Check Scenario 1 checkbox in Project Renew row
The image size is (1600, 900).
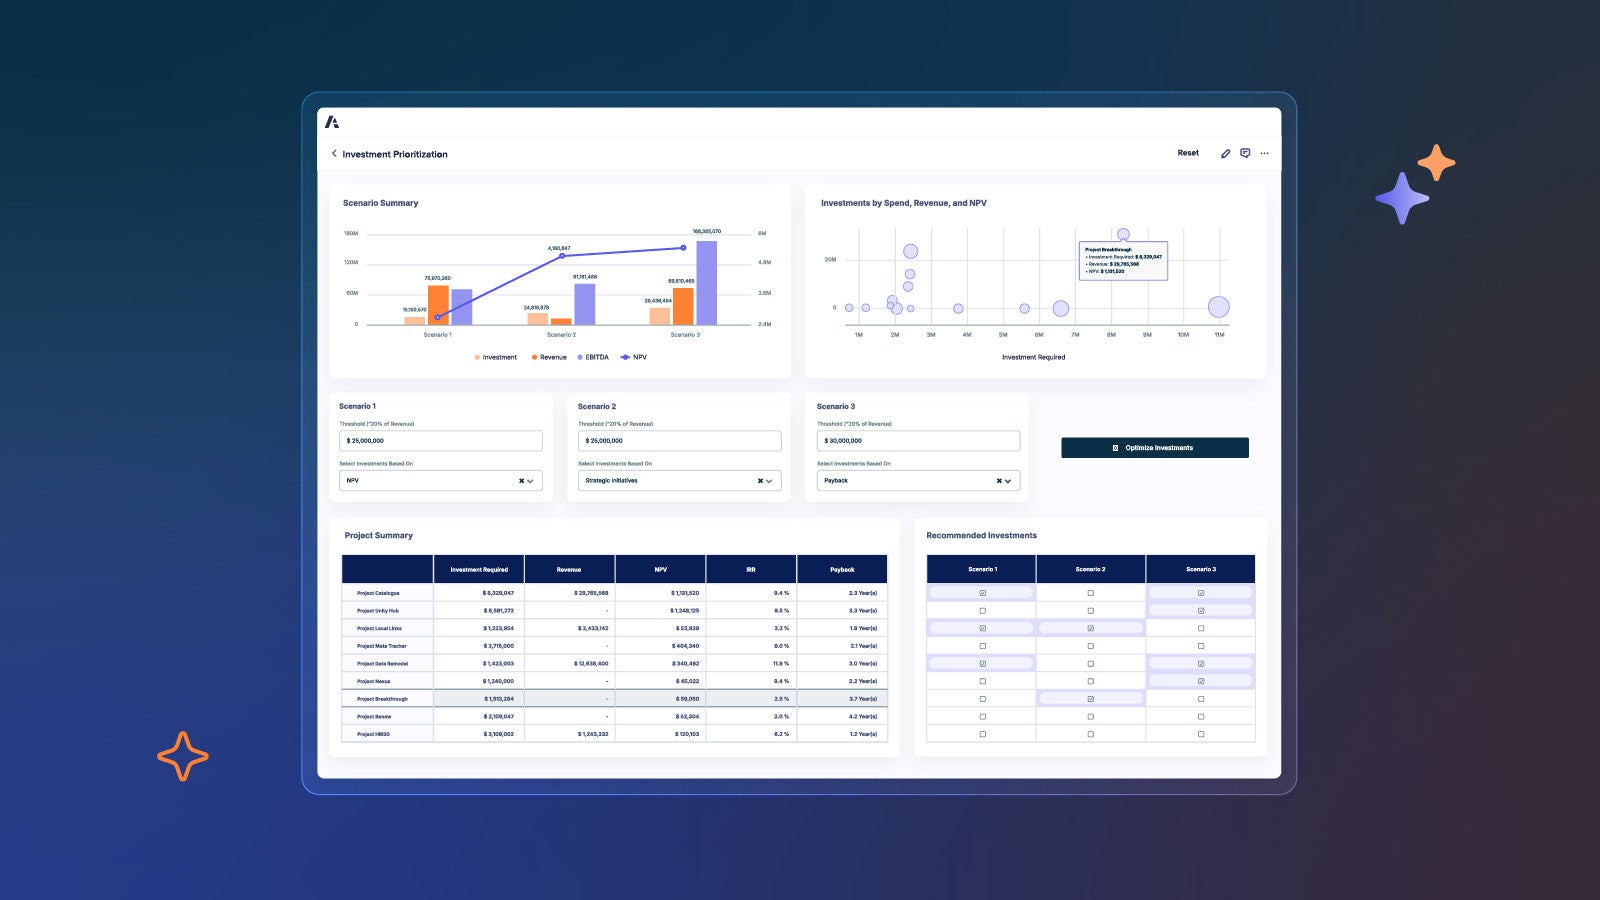[982, 716]
